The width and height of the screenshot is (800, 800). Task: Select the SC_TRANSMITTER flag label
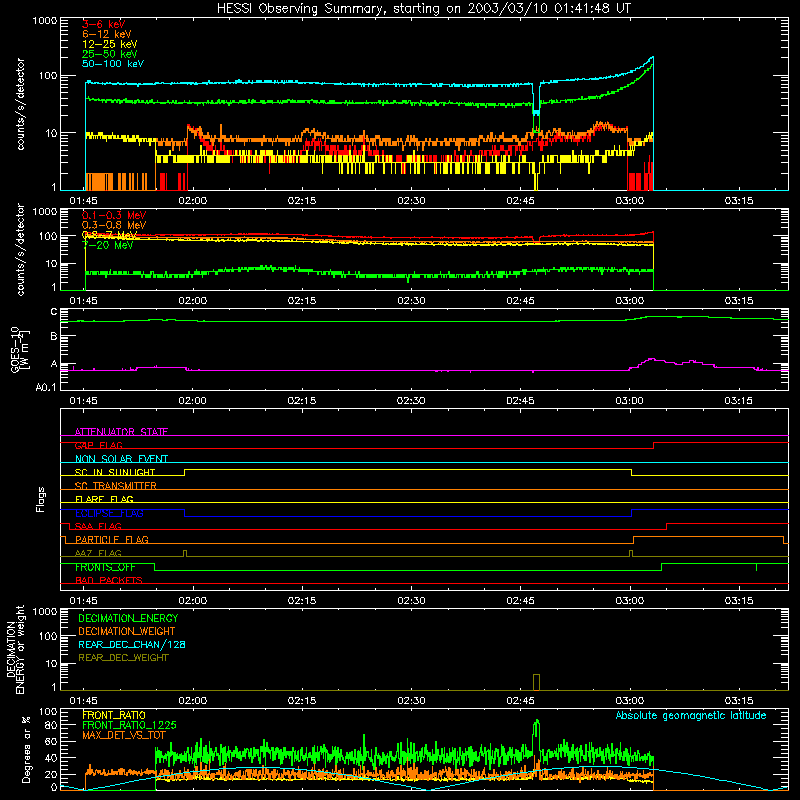pos(116,486)
